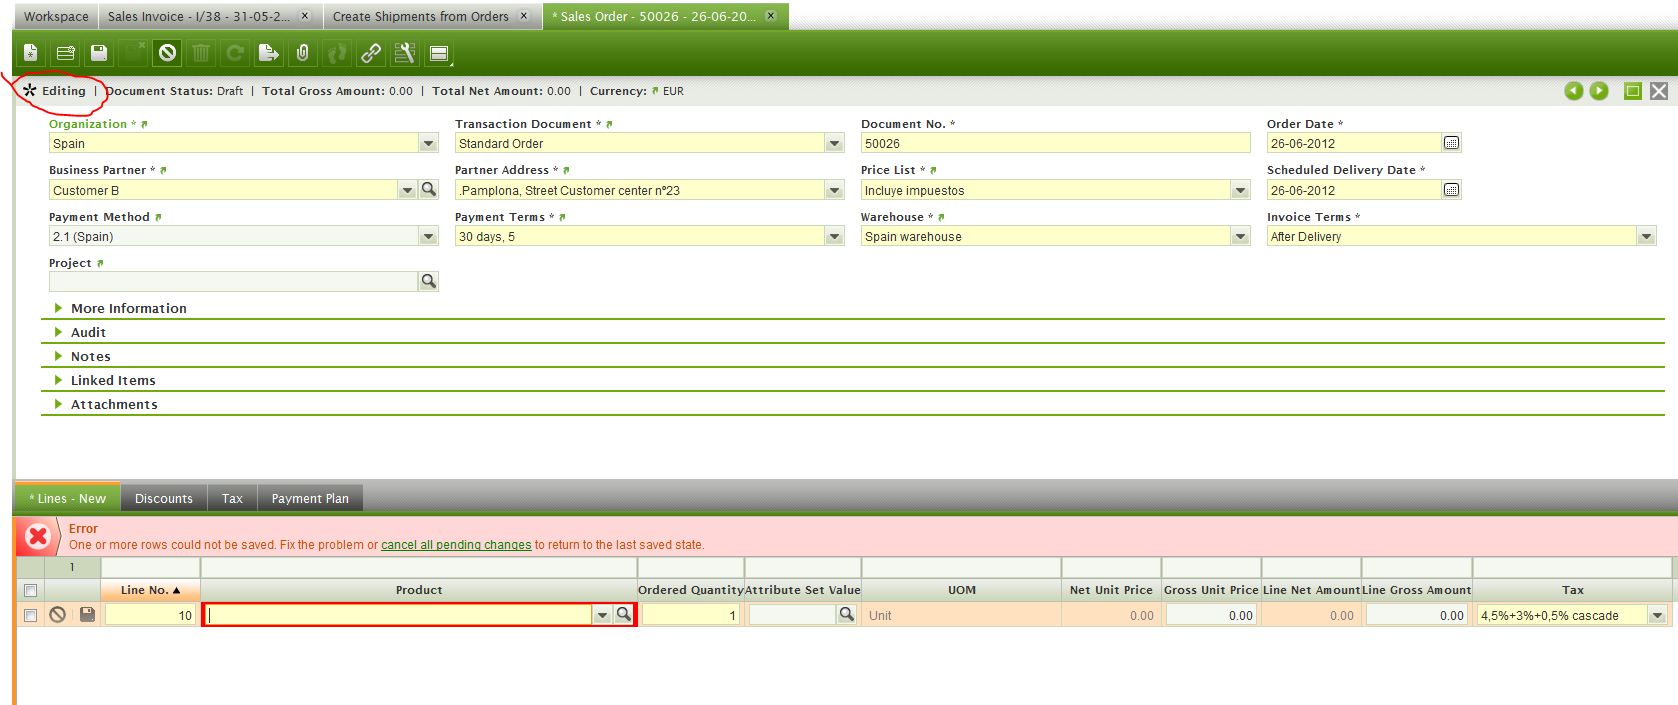Switch to Create Shipments from Orders tab
Image resolution: width=1678 pixels, height=705 pixels.
pyautogui.click(x=420, y=16)
